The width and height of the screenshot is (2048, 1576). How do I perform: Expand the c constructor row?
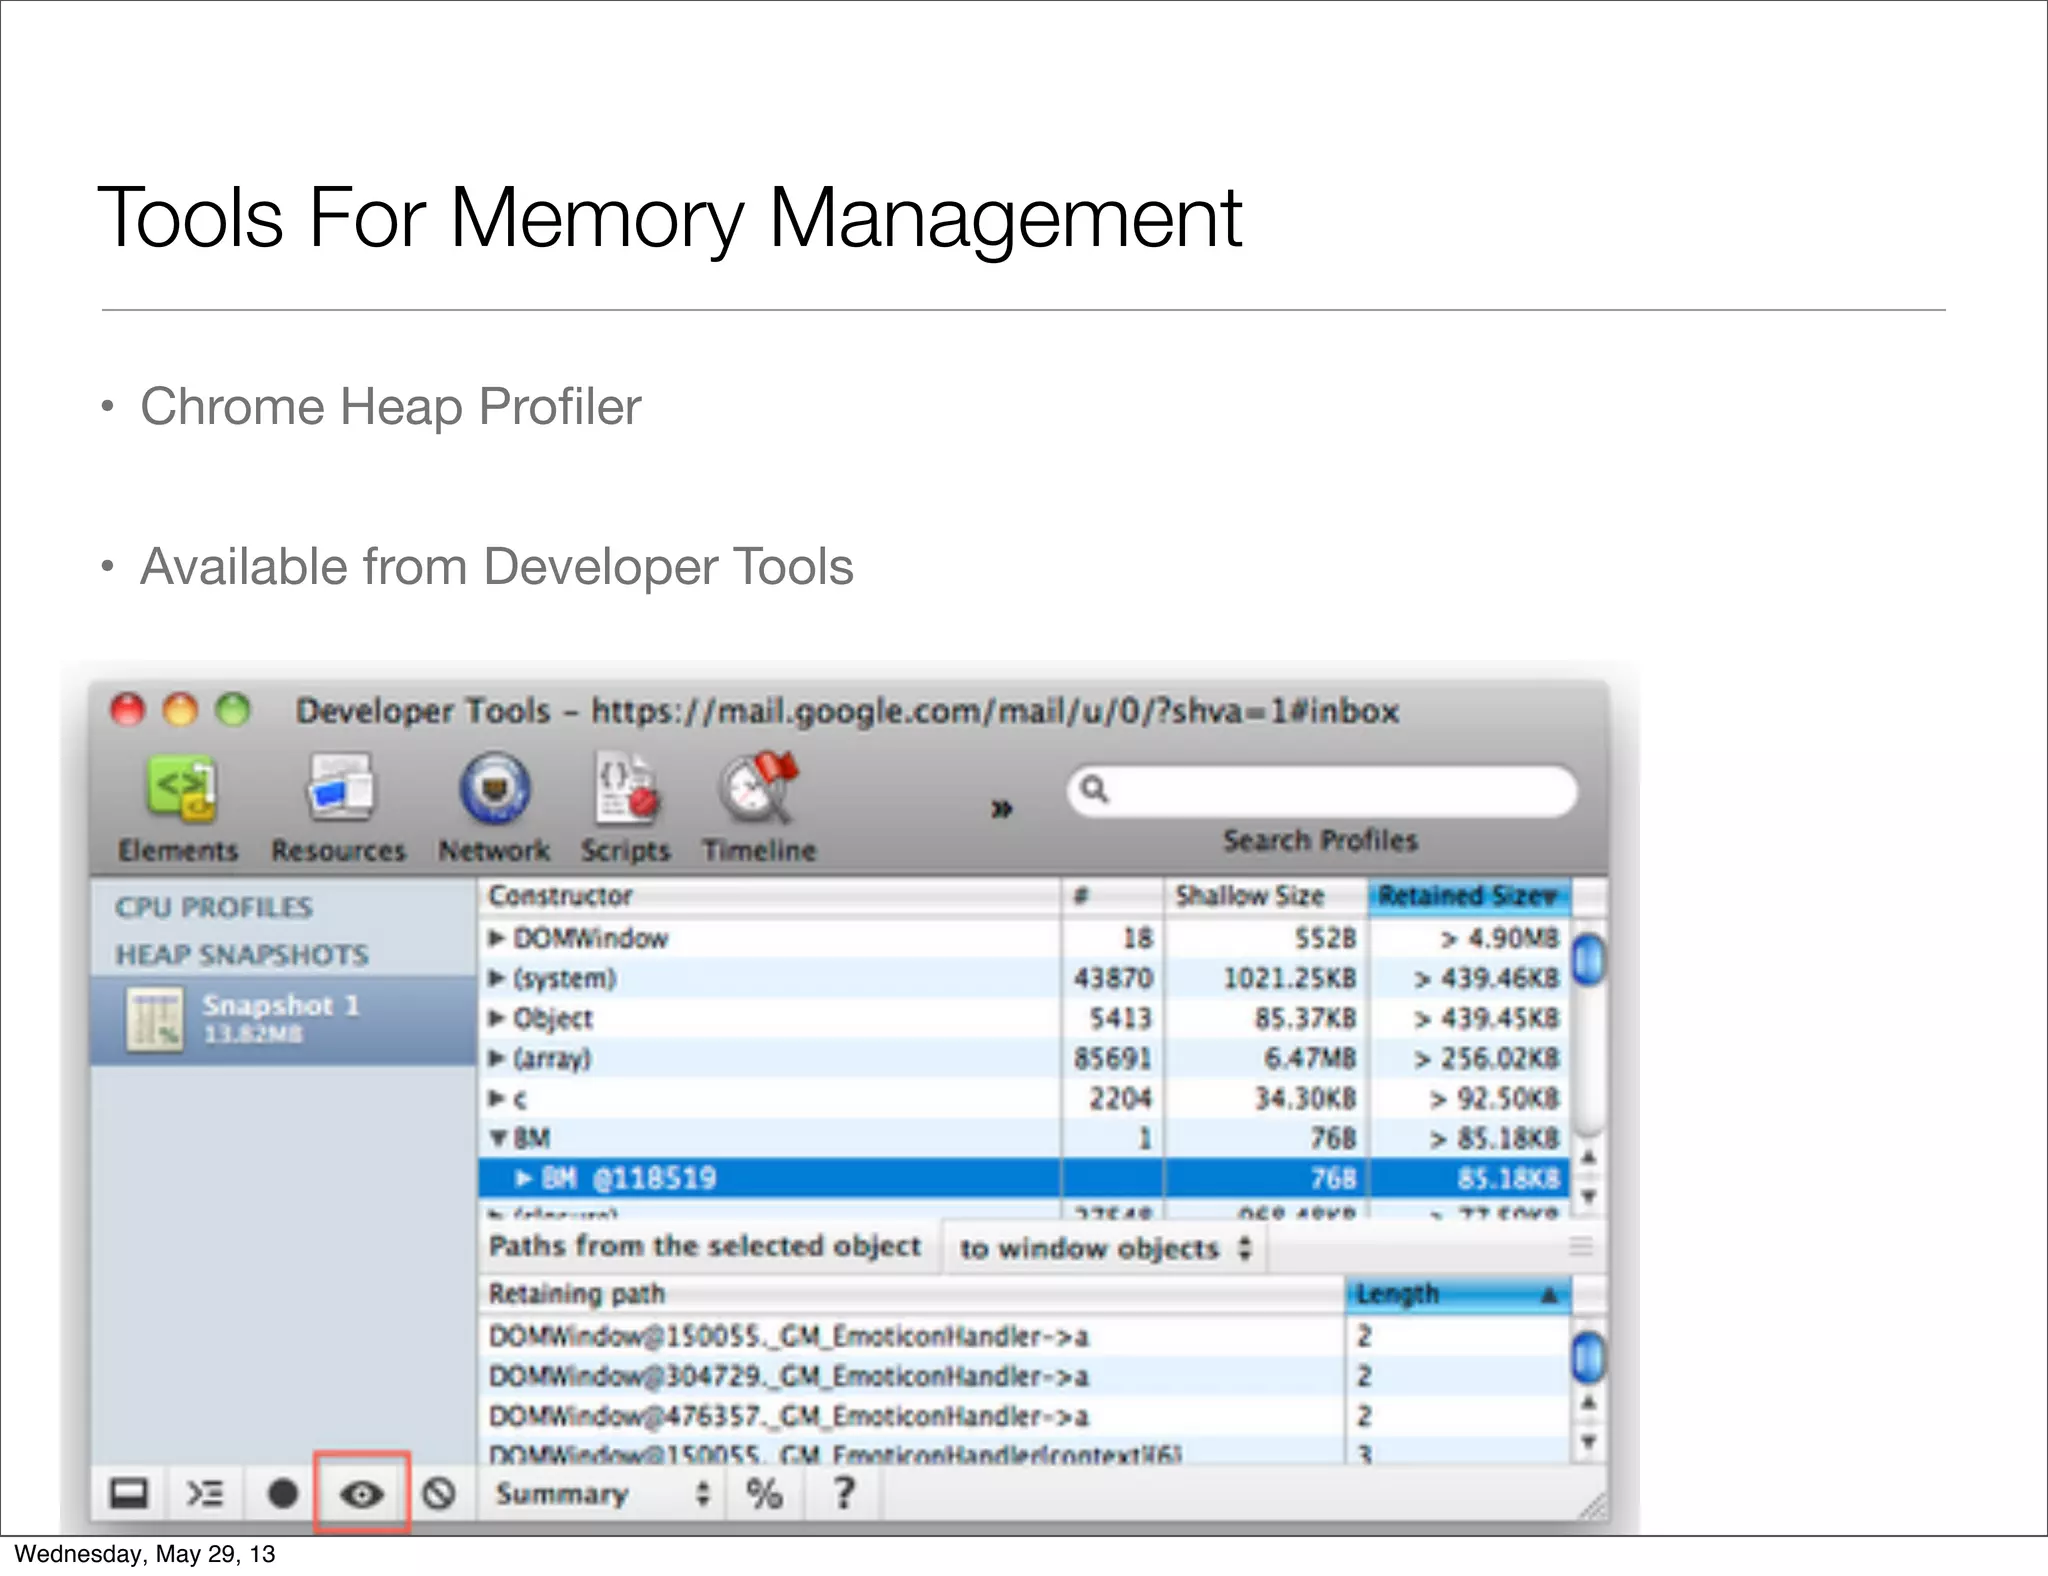coord(496,1098)
